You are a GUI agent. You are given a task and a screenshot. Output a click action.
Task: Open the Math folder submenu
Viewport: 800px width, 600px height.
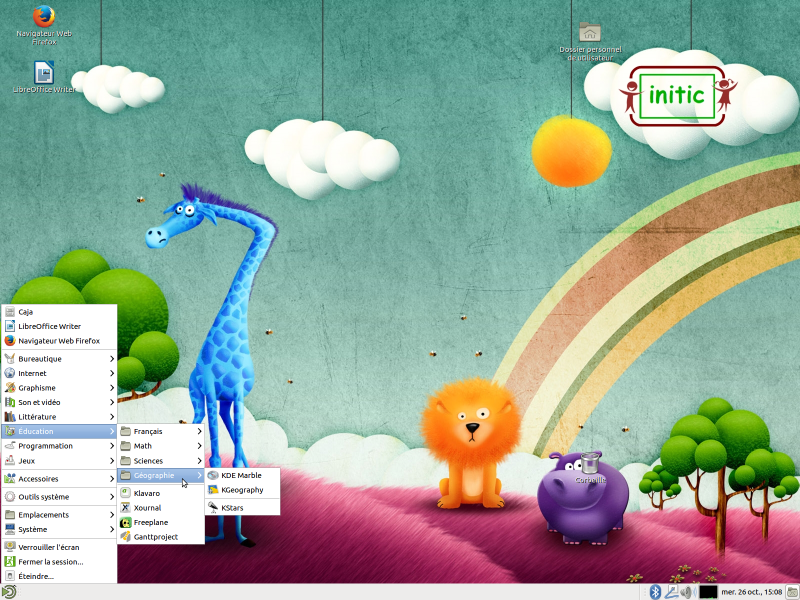[161, 446]
